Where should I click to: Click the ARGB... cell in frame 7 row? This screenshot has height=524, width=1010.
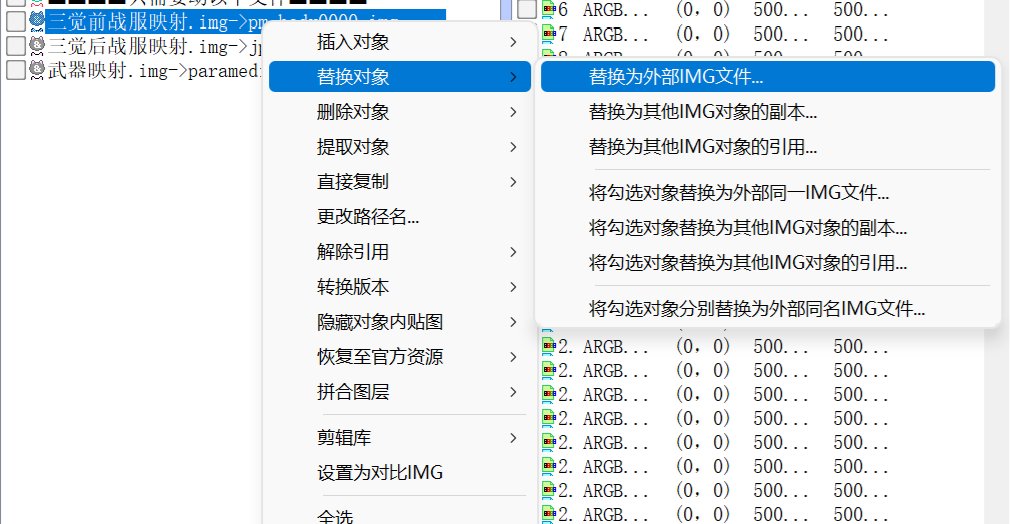615,34
